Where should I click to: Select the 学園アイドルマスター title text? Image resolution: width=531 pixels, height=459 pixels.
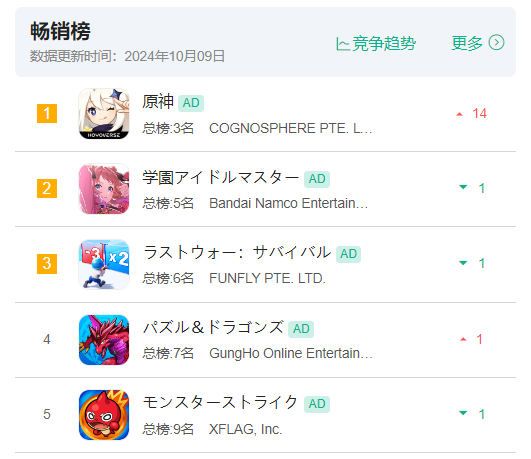pos(220,178)
